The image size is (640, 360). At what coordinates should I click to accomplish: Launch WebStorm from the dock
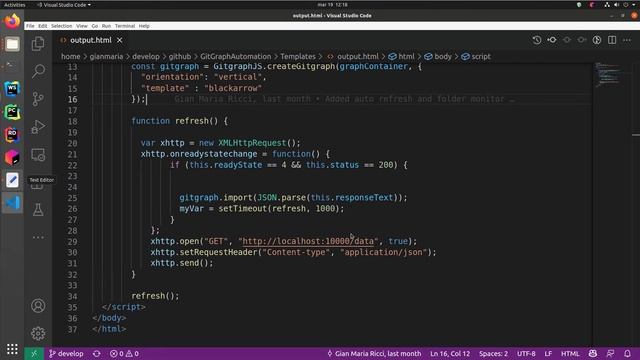[x=12, y=89]
